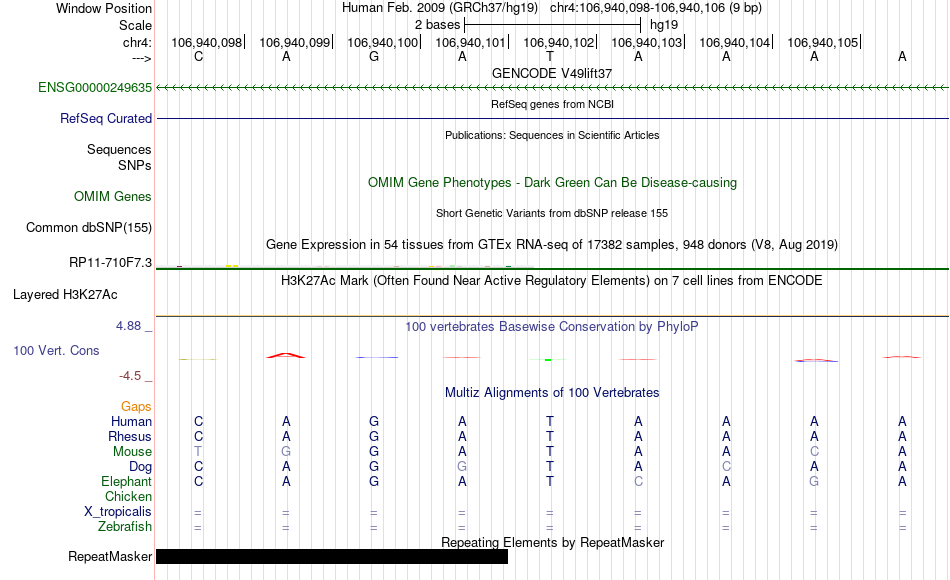Click the black RepeatMasker element bar
Screen dimensions: 950x580
[332, 556]
